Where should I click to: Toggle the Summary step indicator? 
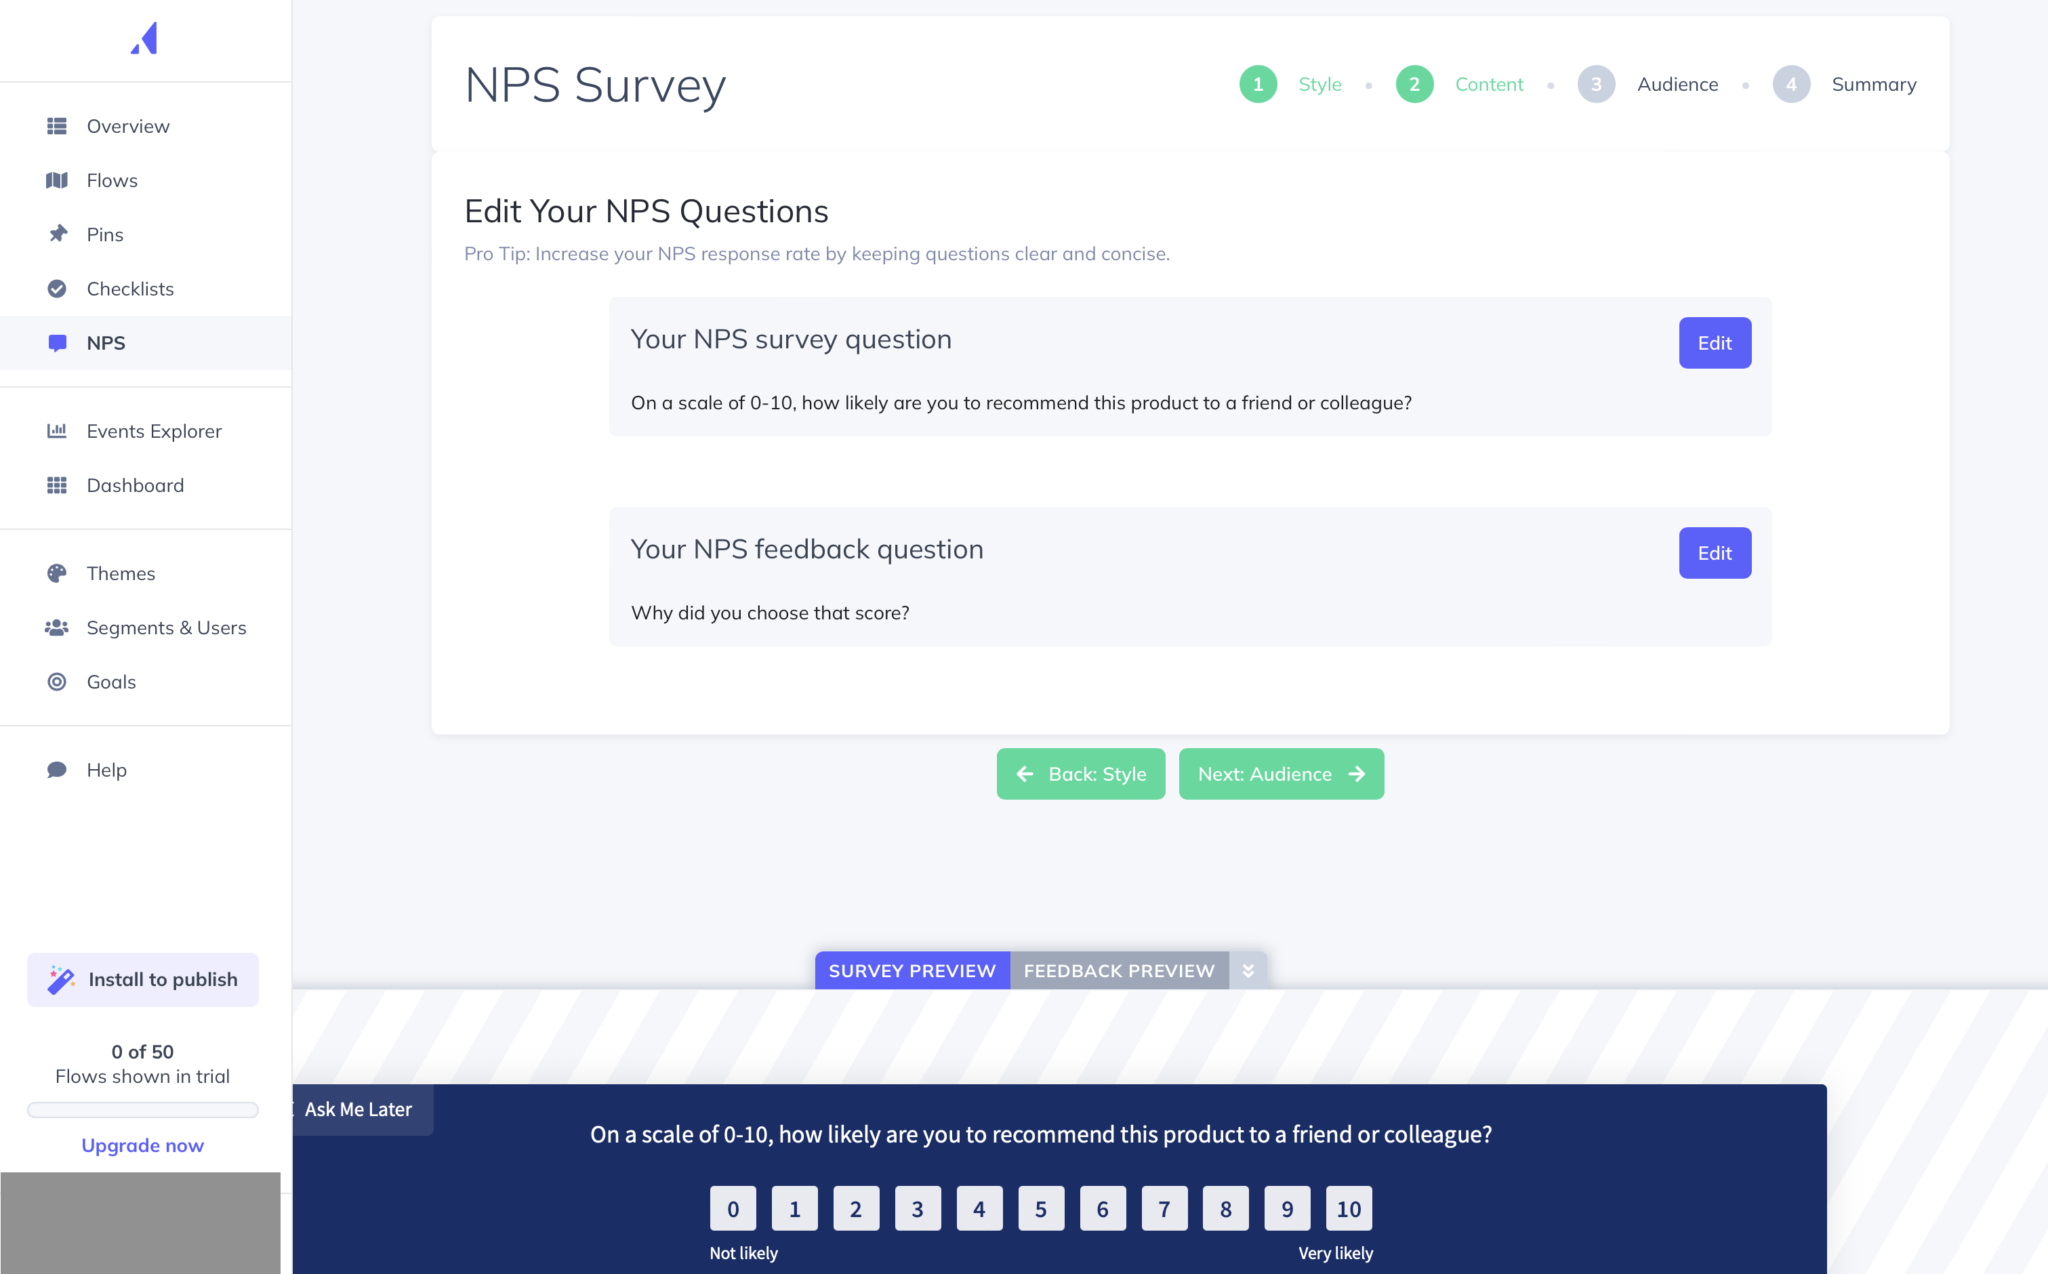coord(1791,84)
